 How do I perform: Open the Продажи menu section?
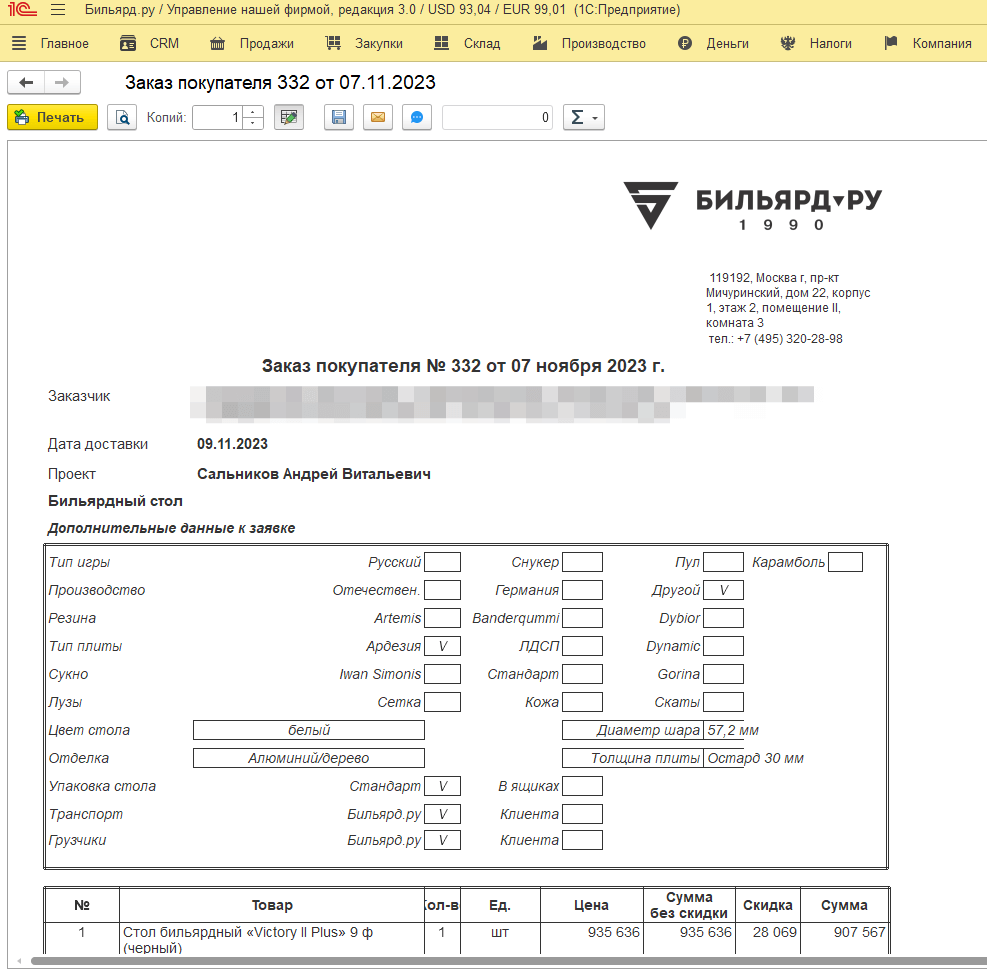point(252,44)
